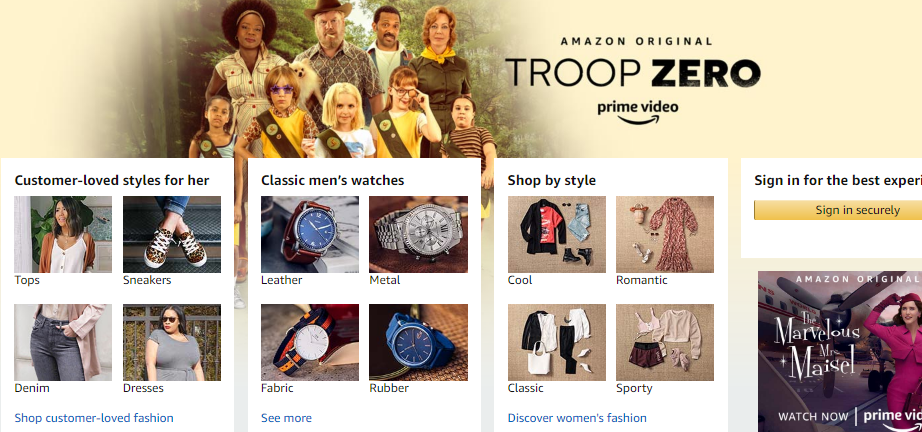Open The Marvelous Mrs. Maisel ad
The image size is (922, 432).
(x=840, y=351)
